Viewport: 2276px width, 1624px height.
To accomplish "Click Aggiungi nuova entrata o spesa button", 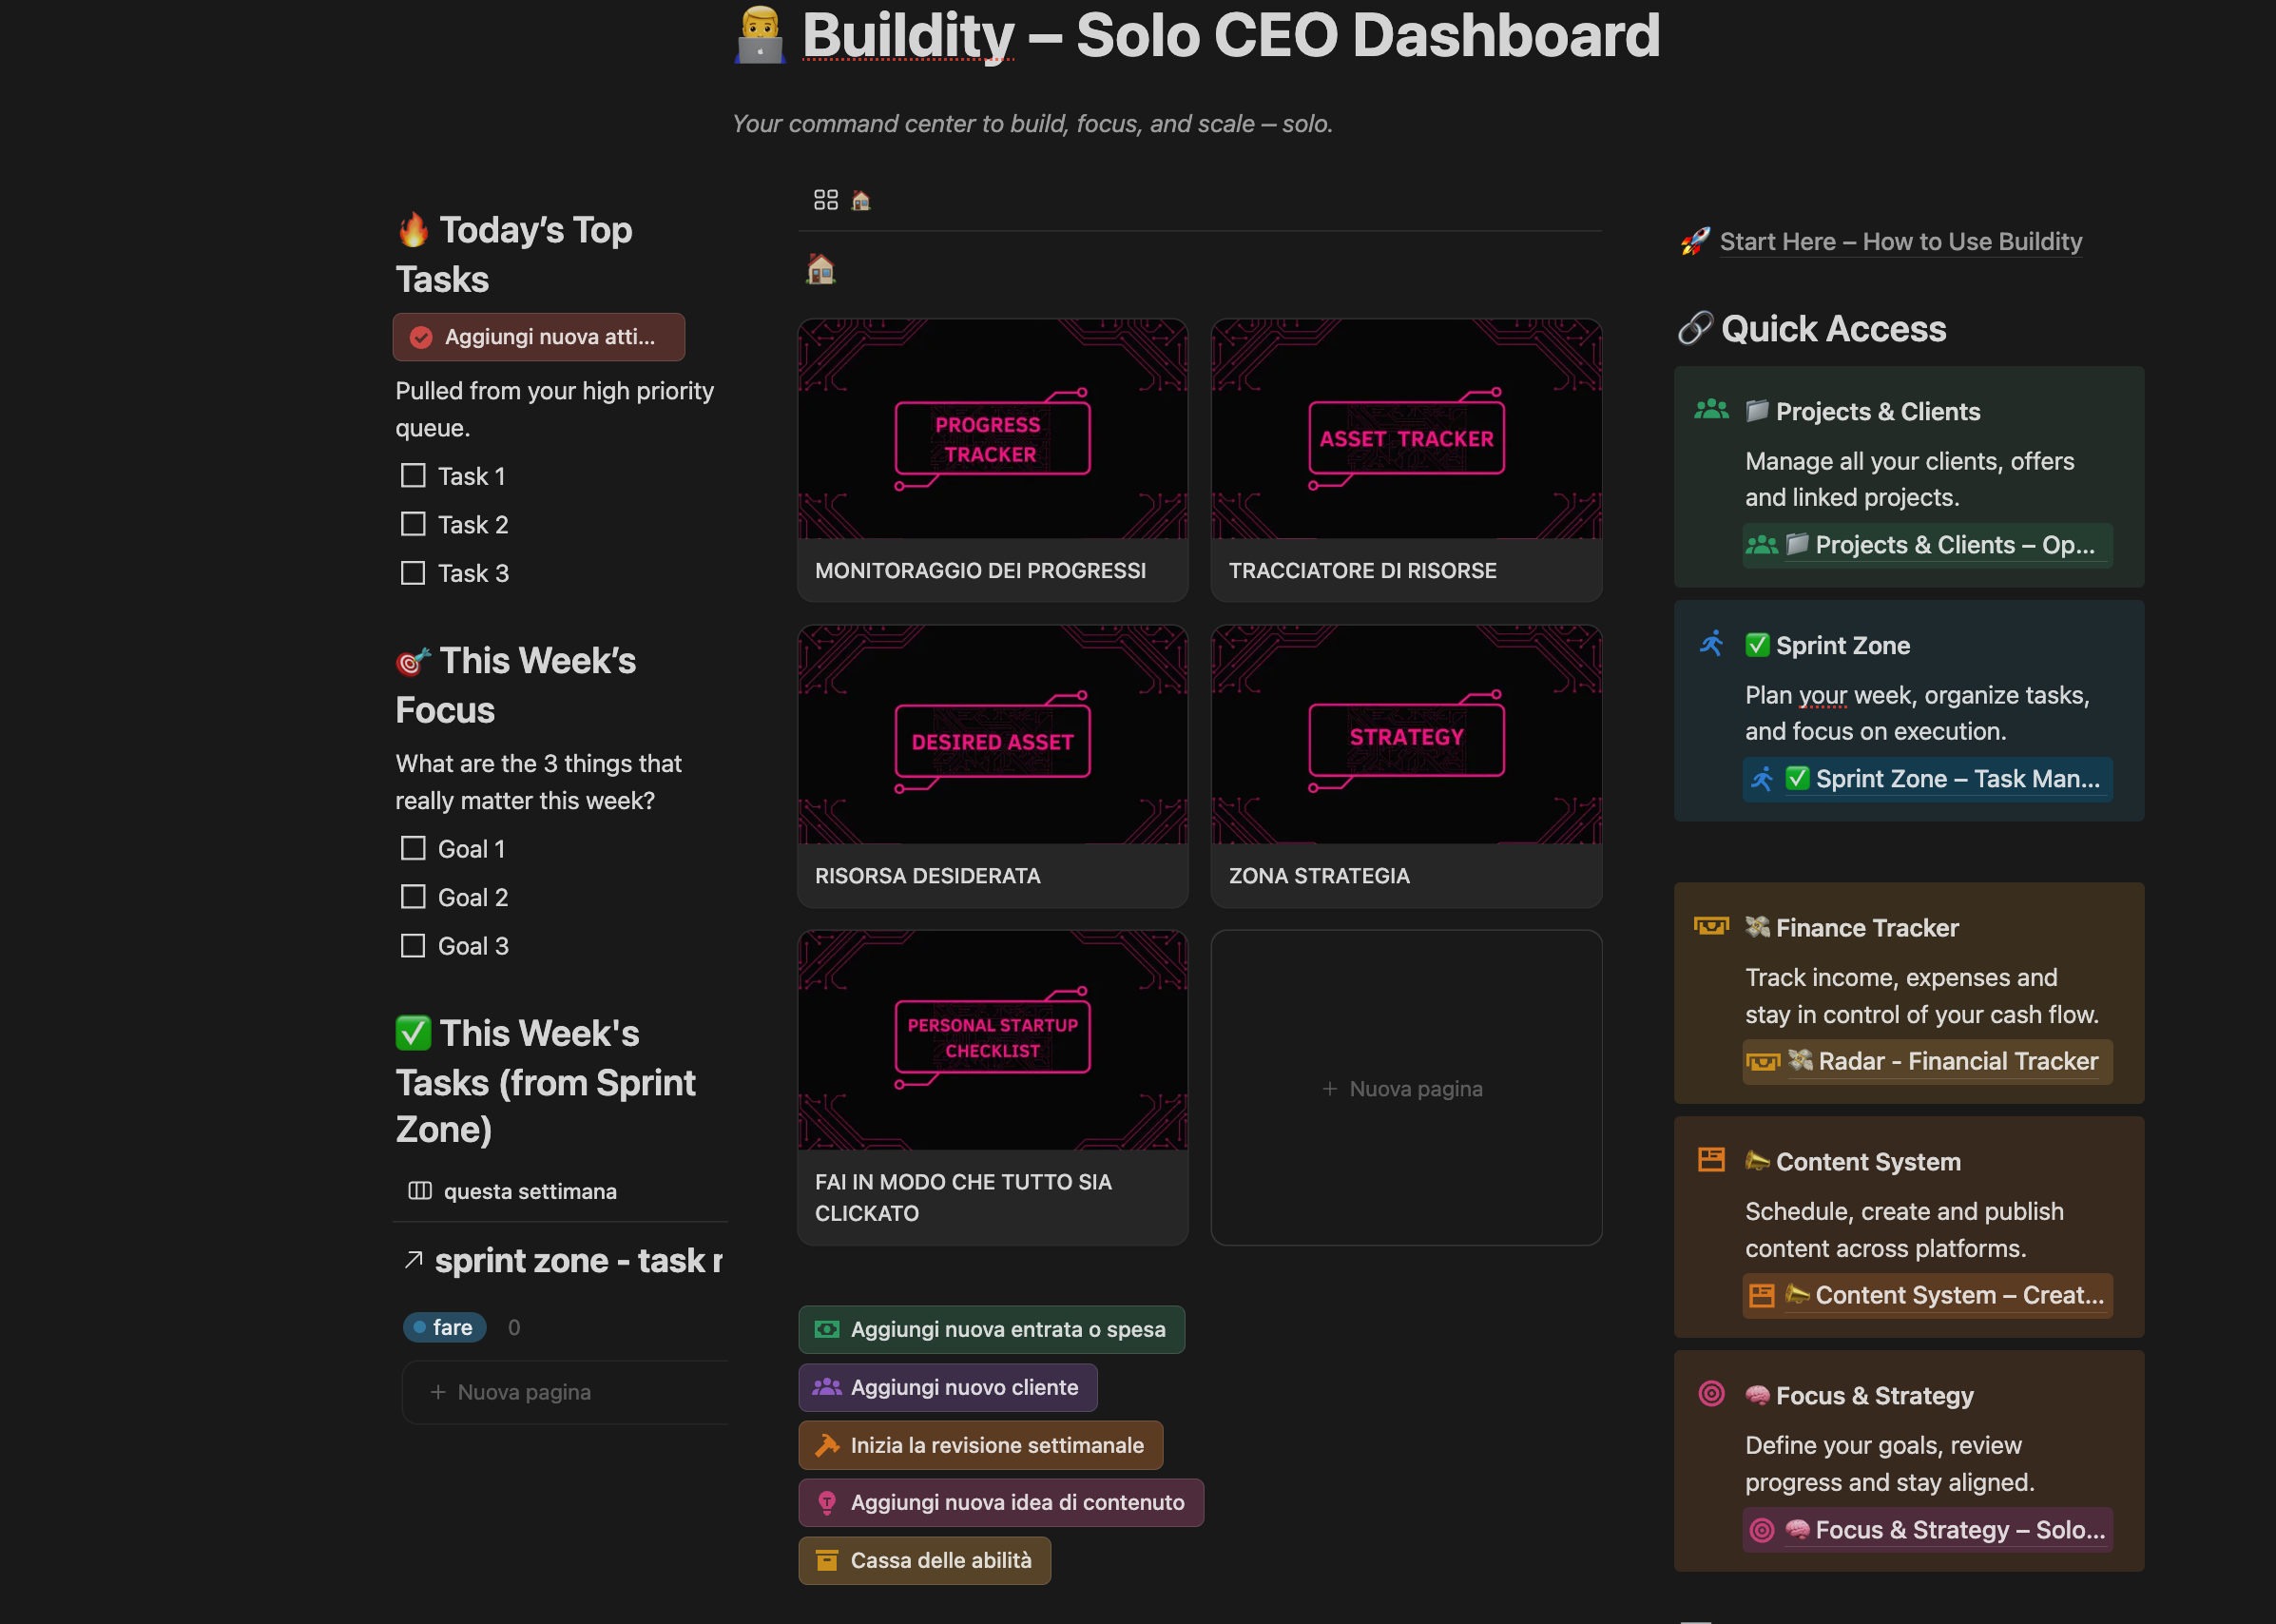I will [992, 1329].
